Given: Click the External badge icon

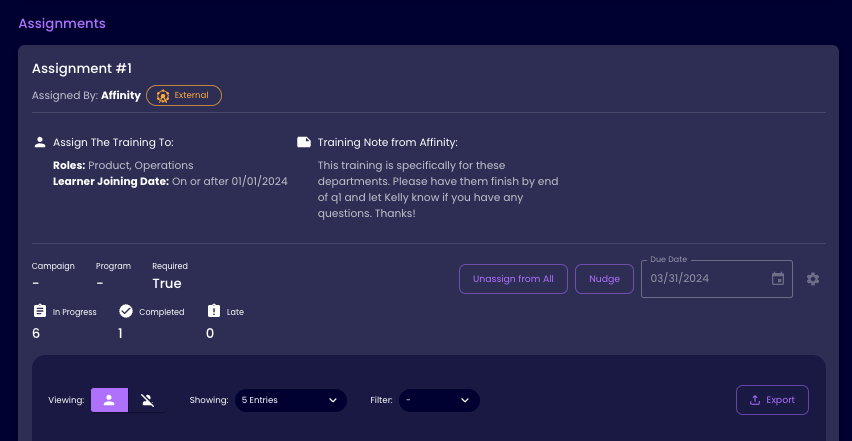Looking at the screenshot, I should 162,96.
